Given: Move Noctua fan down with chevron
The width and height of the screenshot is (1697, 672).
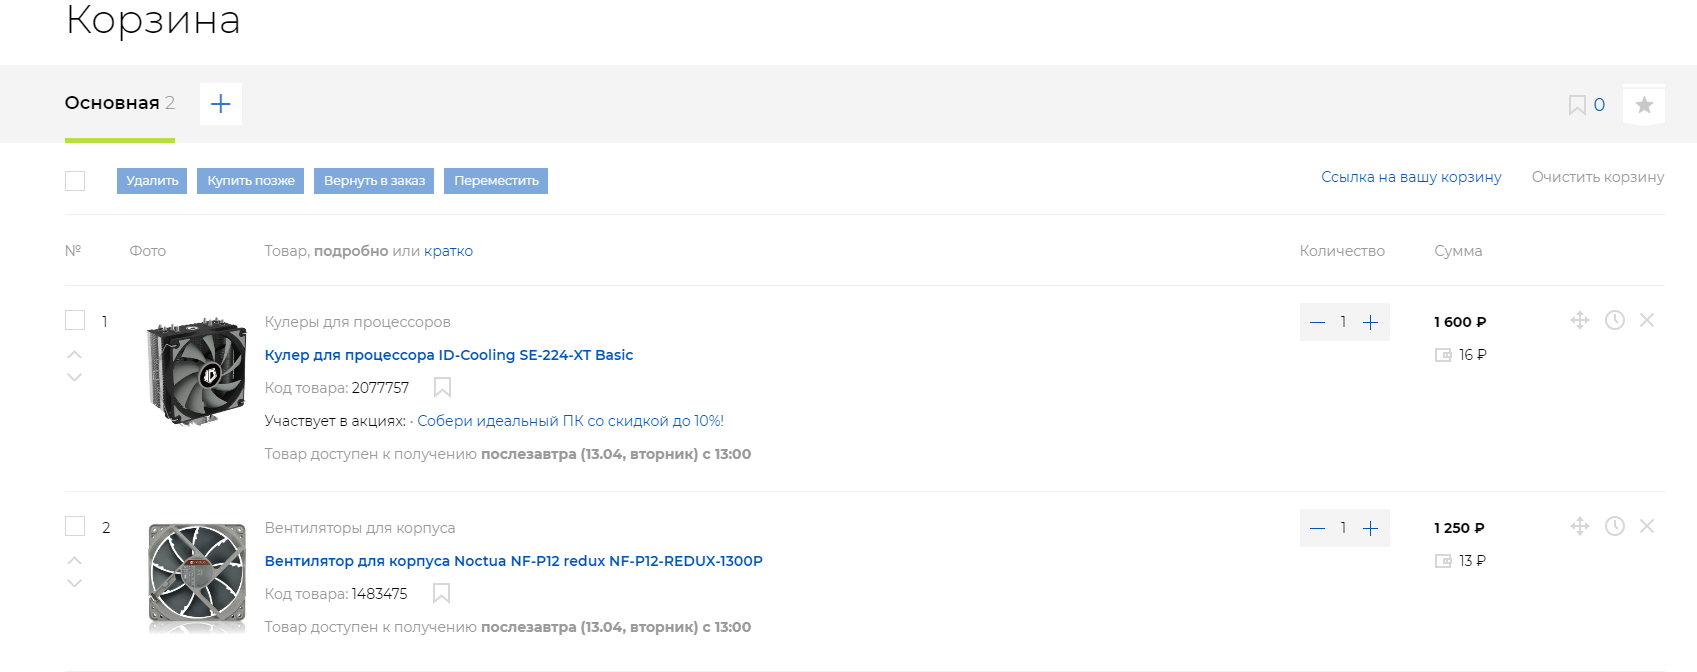Looking at the screenshot, I should point(74,584).
